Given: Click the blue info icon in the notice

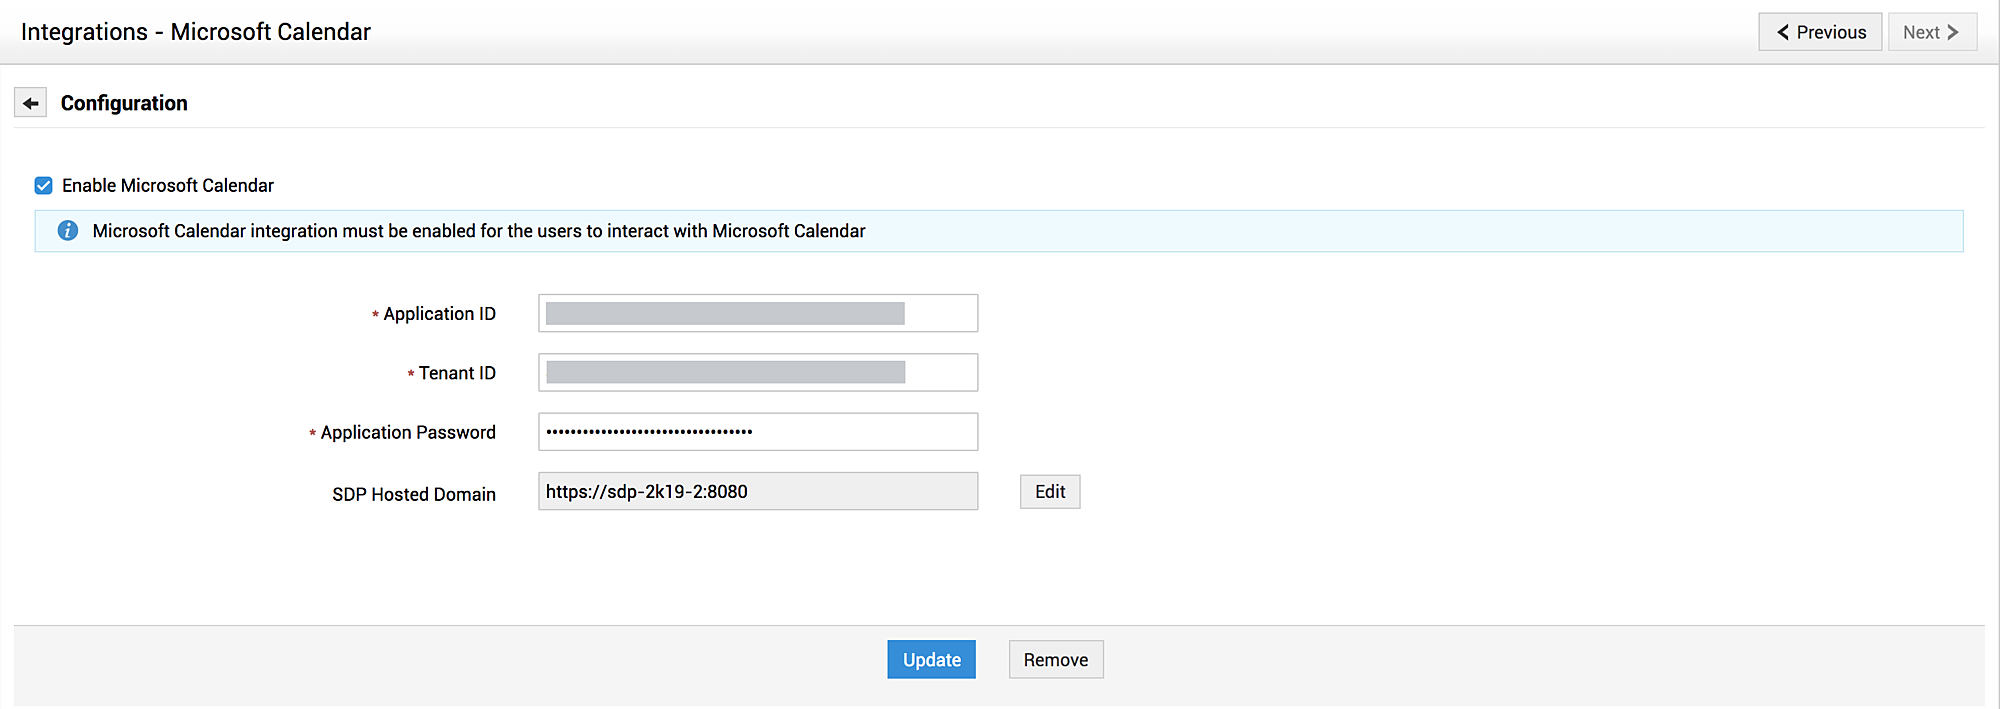Looking at the screenshot, I should 68,231.
